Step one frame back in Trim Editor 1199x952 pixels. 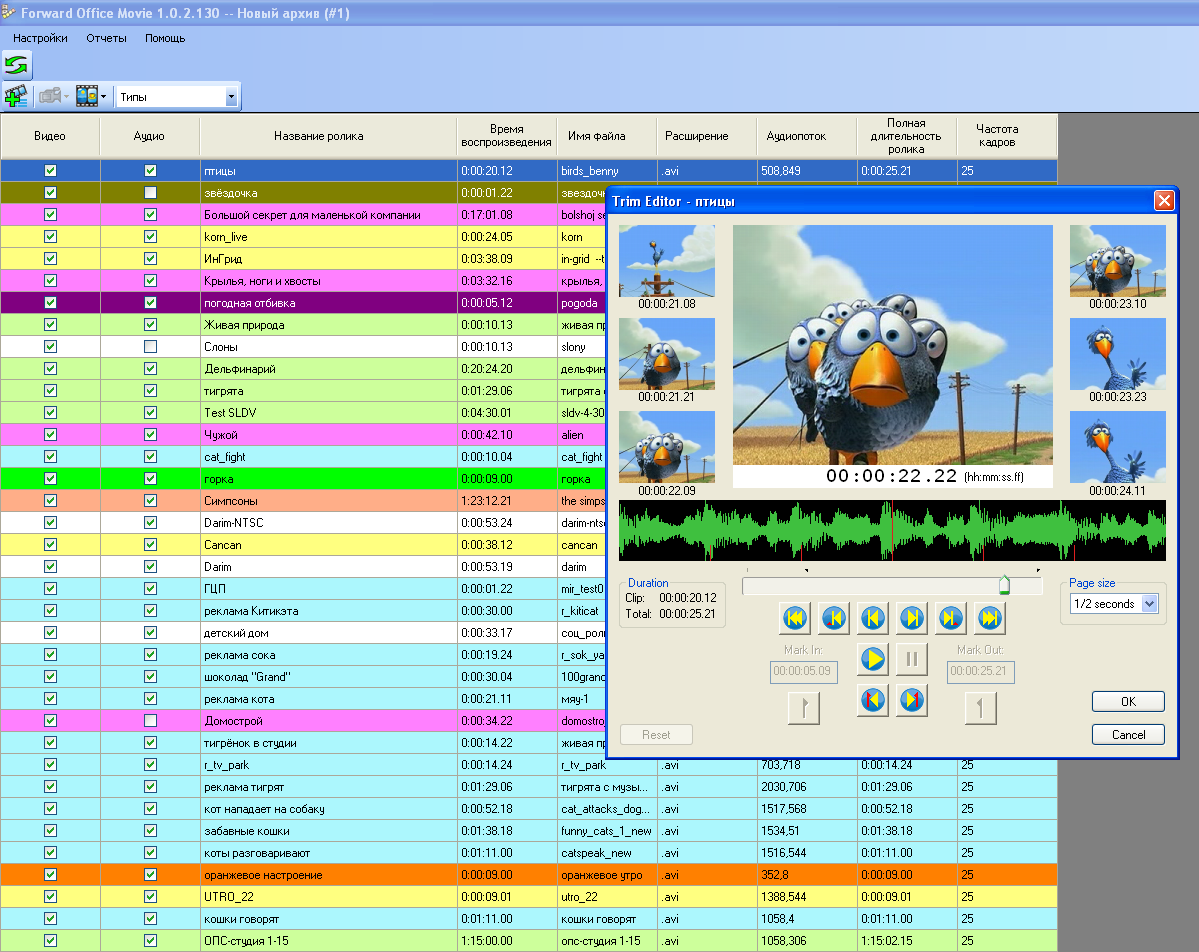pyautogui.click(x=873, y=619)
